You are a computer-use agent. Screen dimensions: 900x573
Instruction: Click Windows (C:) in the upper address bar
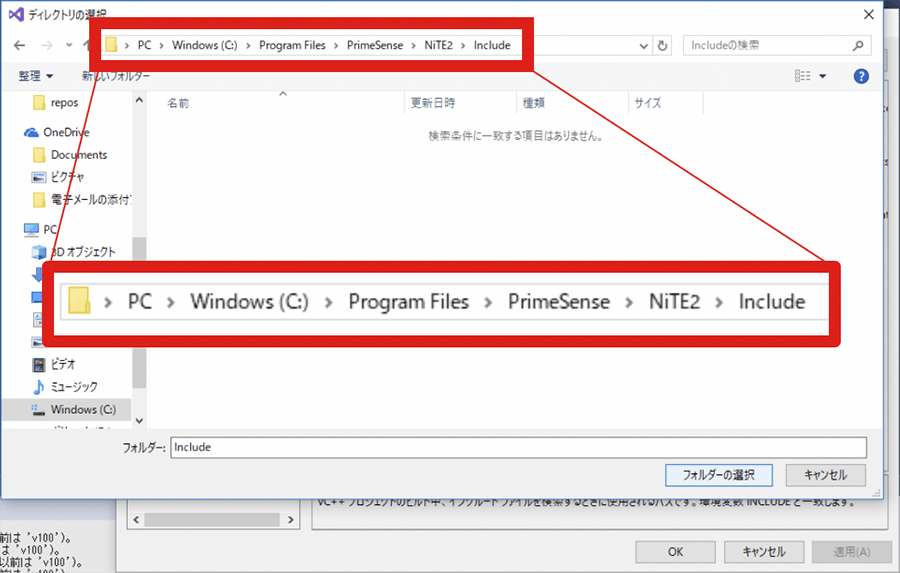204,45
